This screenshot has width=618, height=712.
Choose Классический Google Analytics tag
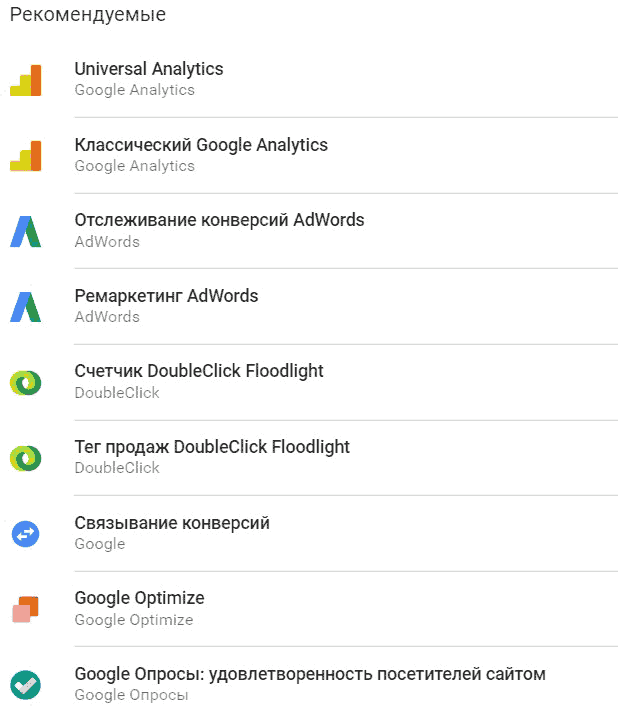(x=201, y=145)
